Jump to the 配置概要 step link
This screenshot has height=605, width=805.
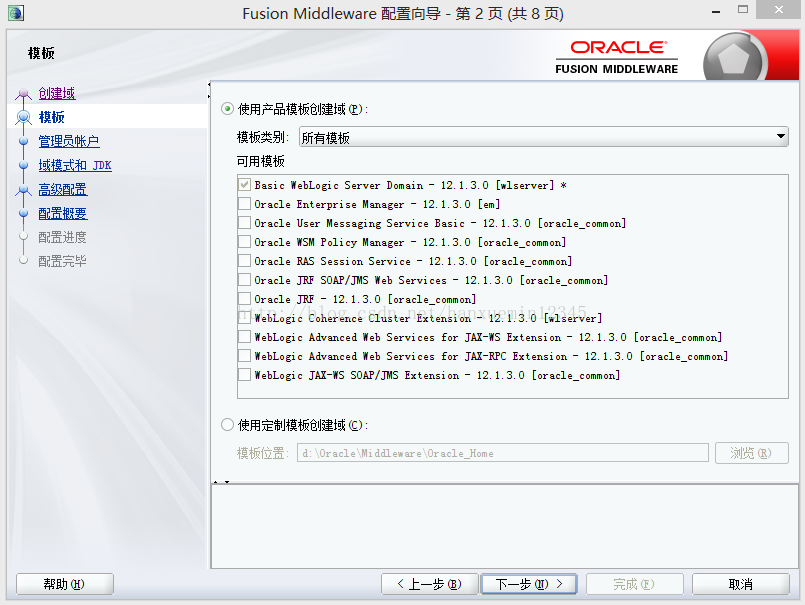coord(63,213)
